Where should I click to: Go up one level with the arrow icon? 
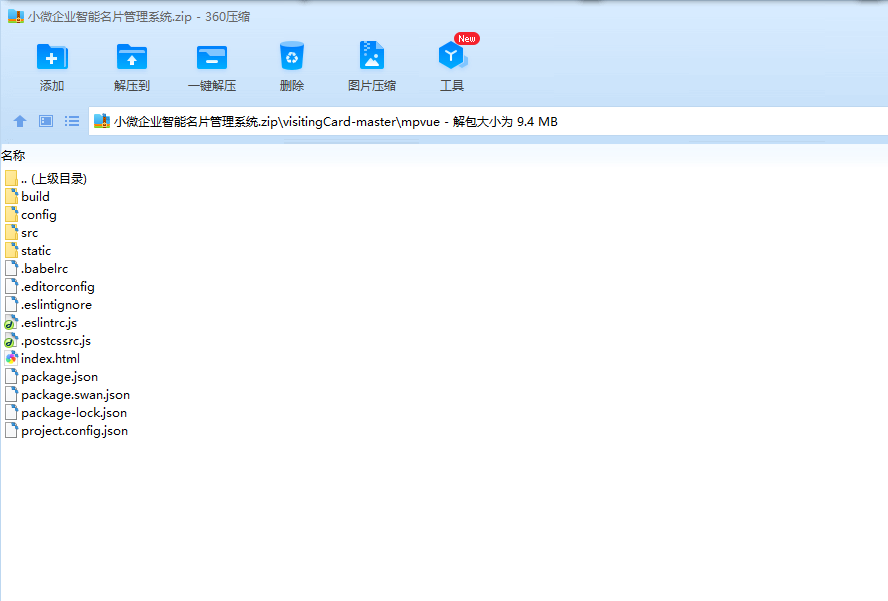20,121
